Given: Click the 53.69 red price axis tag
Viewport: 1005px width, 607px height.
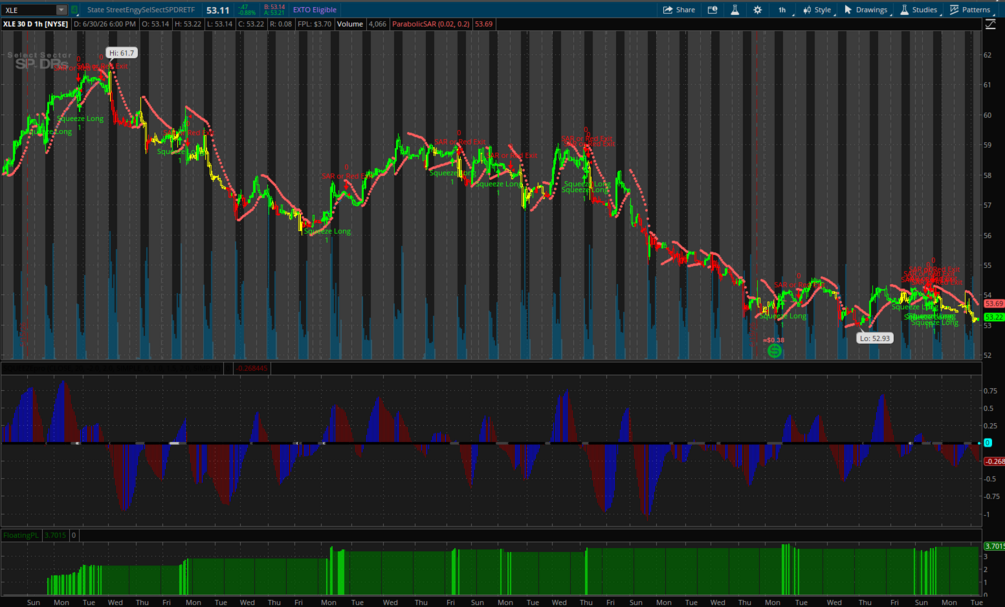Looking at the screenshot, I should coord(994,303).
